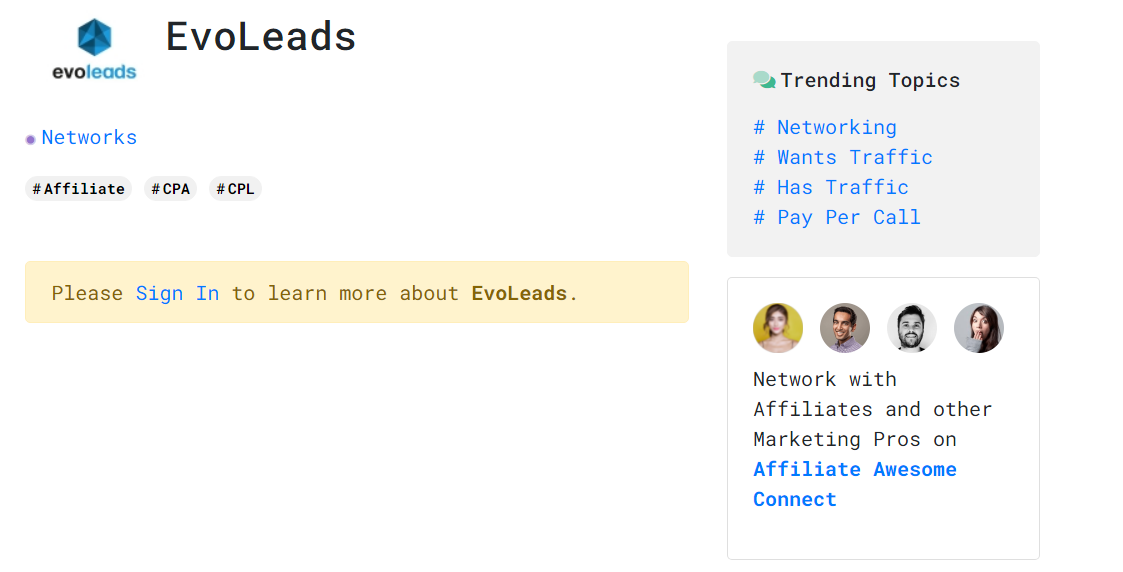Select the #CPA tag
This screenshot has height=572, width=1123.
170,189
